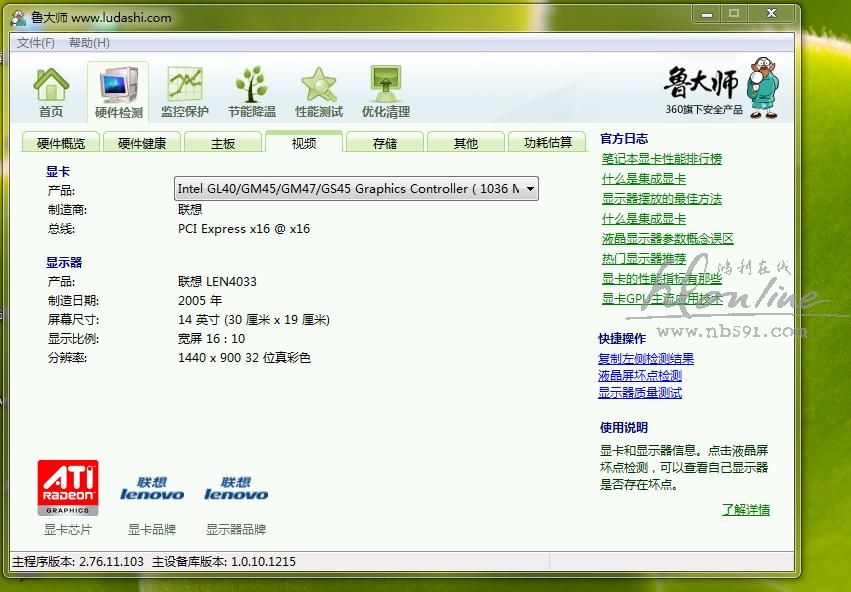The image size is (851, 592).
Task: Open the 笔记本显卡性能排行榜 article link
Action: (x=662, y=159)
